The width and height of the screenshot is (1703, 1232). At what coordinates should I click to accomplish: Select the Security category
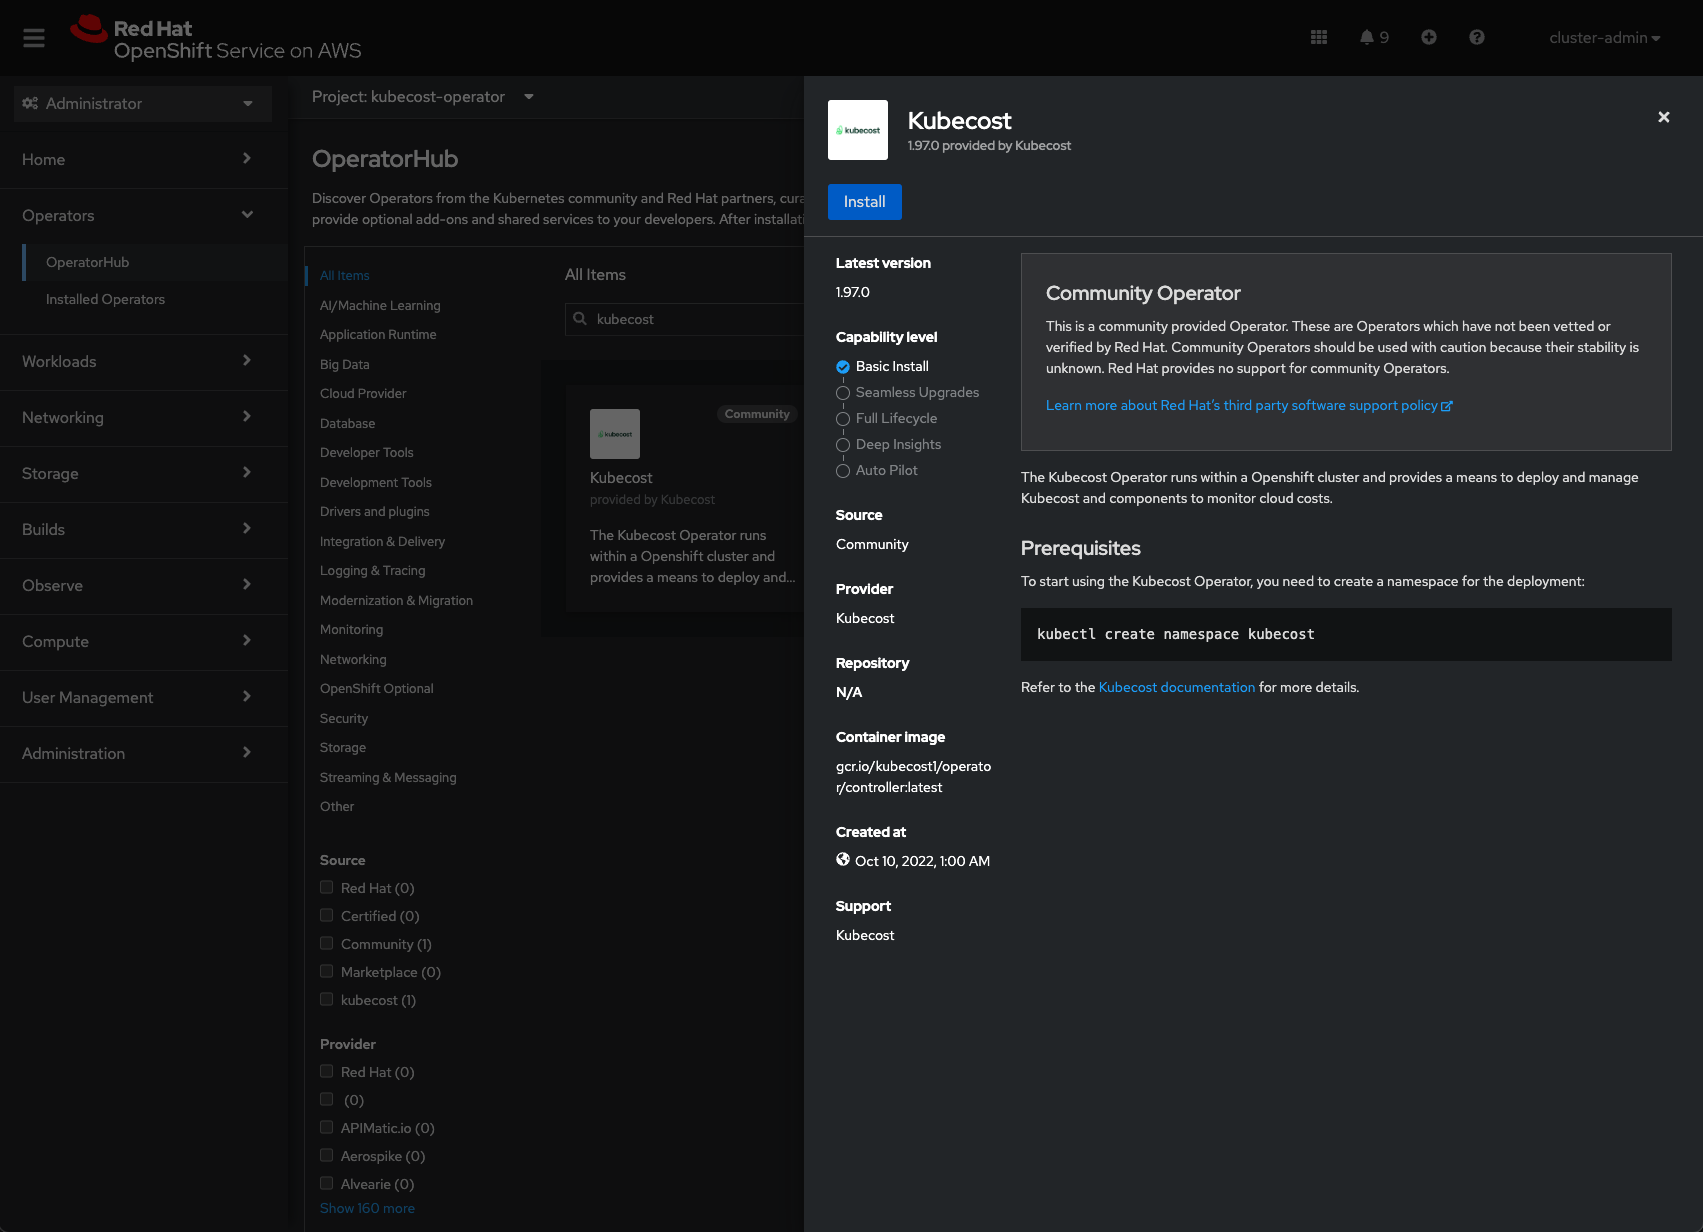tap(344, 718)
